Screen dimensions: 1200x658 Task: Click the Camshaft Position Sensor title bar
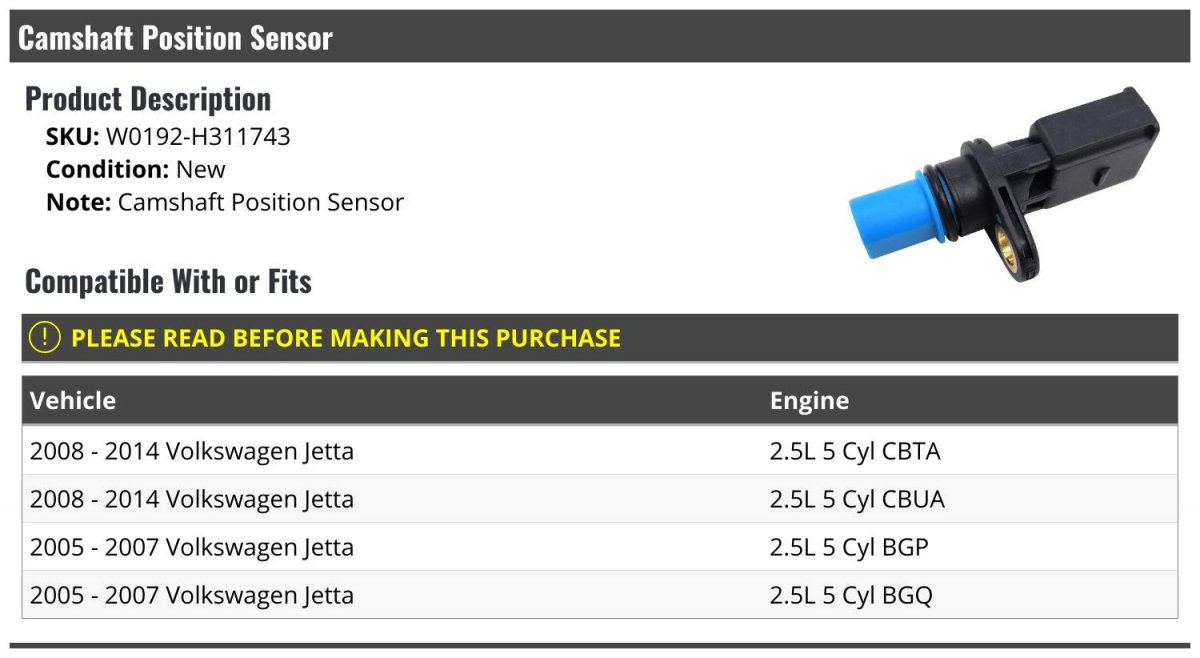[602, 37]
